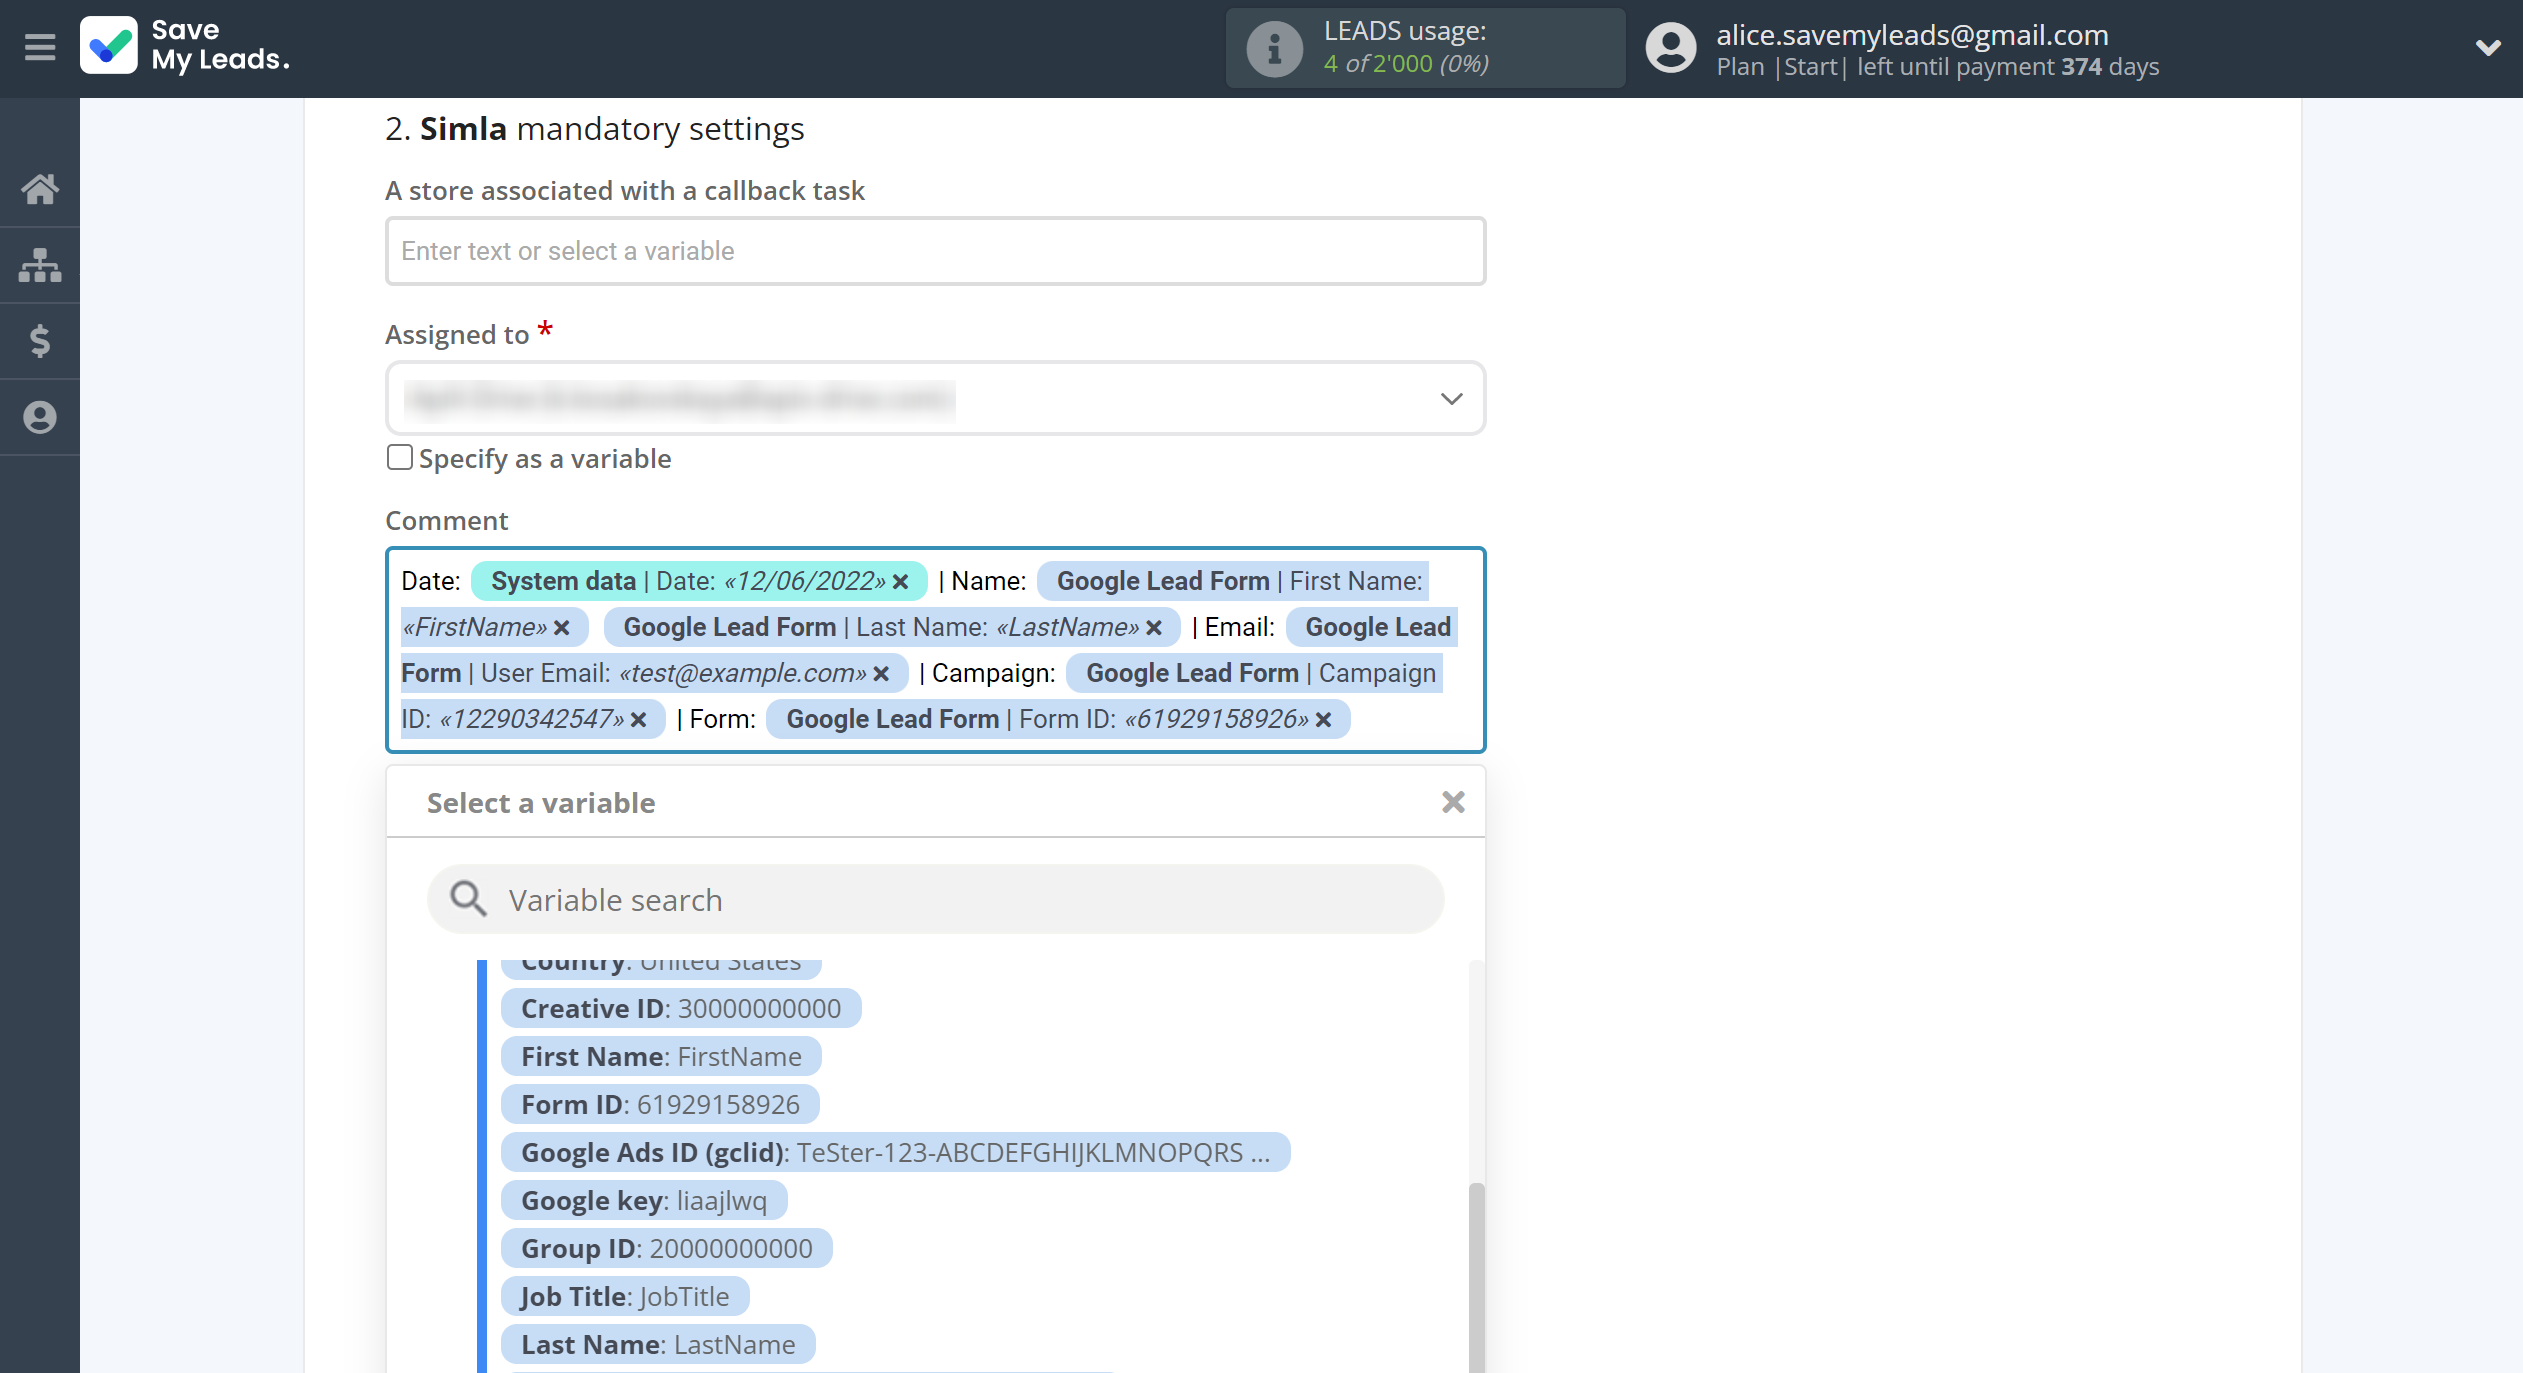This screenshot has width=2523, height=1373.
Task: Click the Save My Leads logo
Action: coord(186,46)
